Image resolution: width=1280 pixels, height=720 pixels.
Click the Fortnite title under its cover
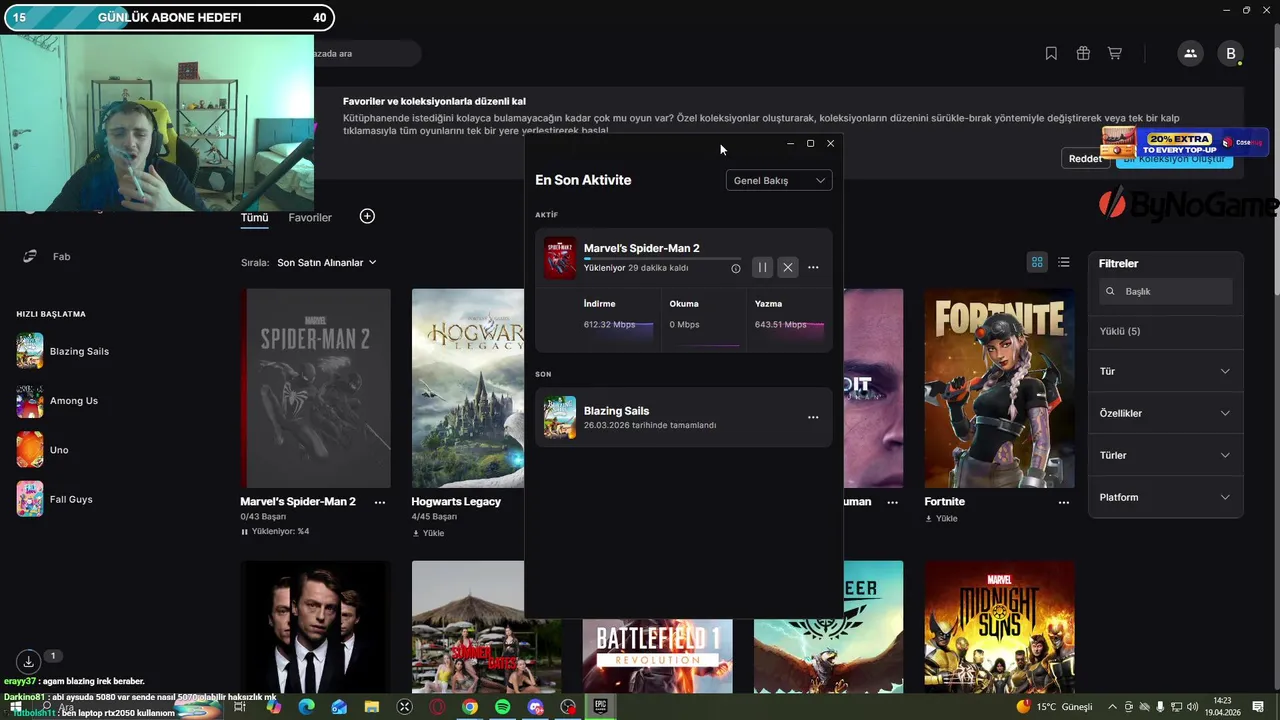pos(945,502)
